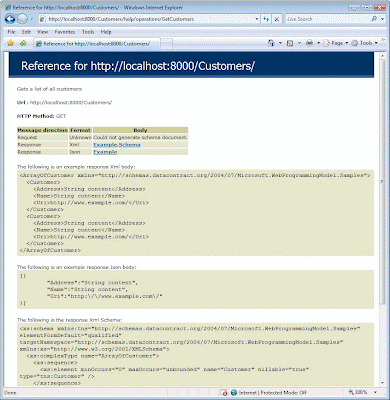Click into the Live Search box

[x=328, y=19]
